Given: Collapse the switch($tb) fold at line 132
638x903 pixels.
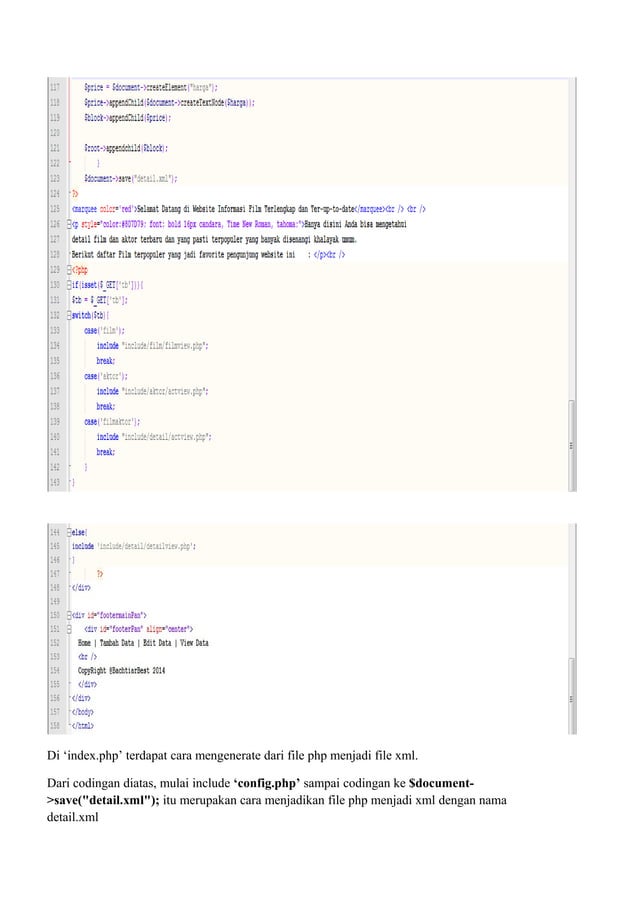Looking at the screenshot, I should click(70, 315).
